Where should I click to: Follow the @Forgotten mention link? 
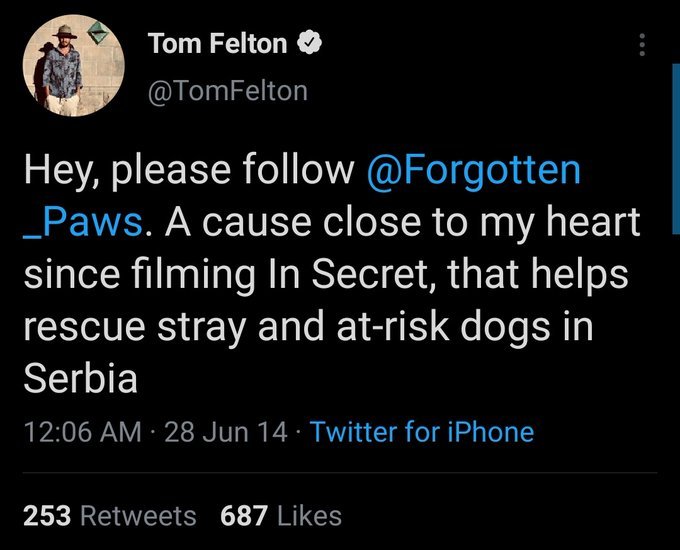tap(474, 170)
